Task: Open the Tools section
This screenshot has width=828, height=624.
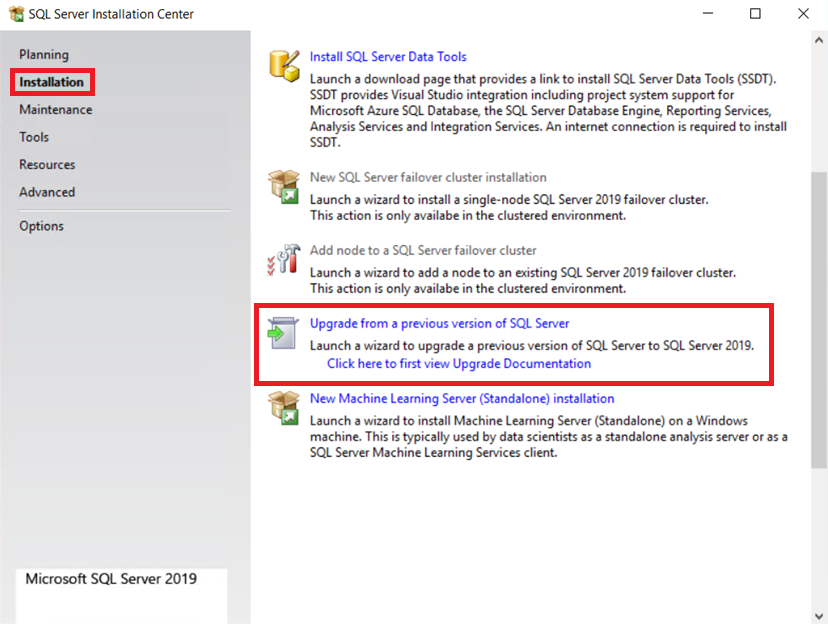Action: [x=34, y=137]
